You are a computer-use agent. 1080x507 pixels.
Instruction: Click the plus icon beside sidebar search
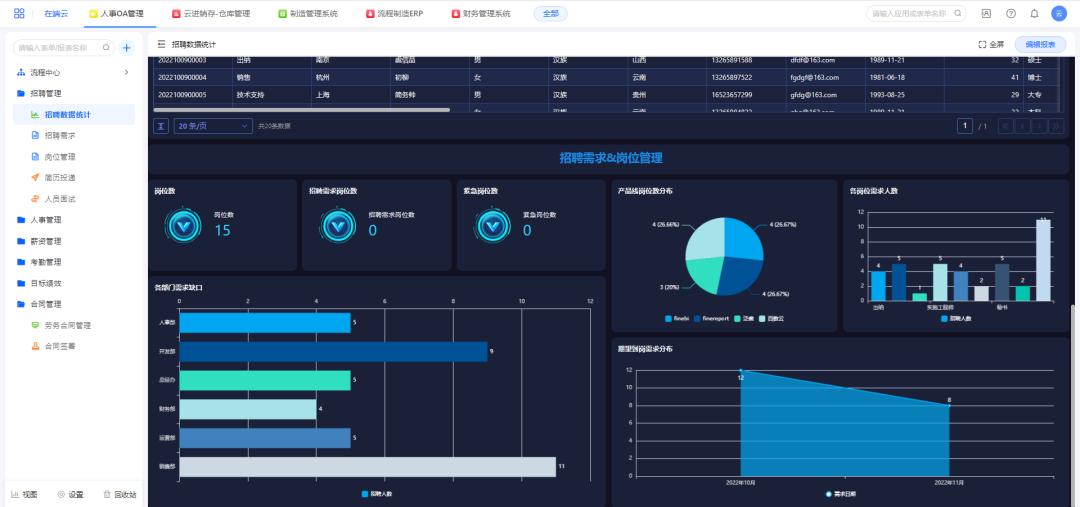pos(127,47)
